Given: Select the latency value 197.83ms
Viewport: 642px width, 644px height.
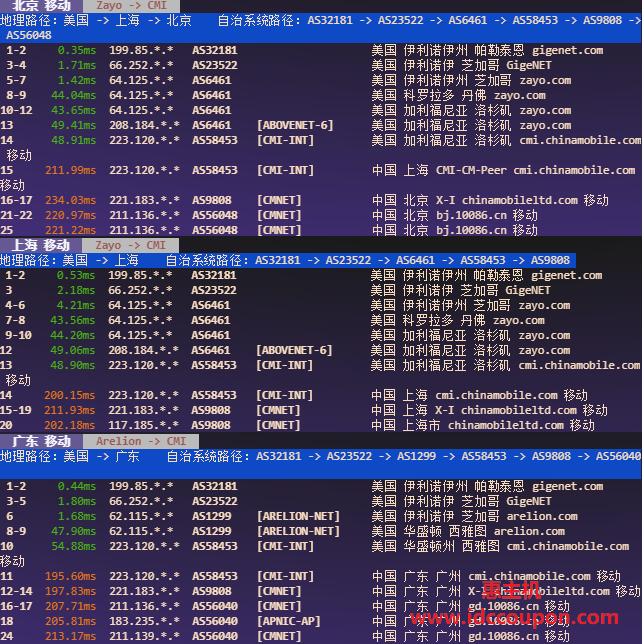Looking at the screenshot, I should click(71, 591).
